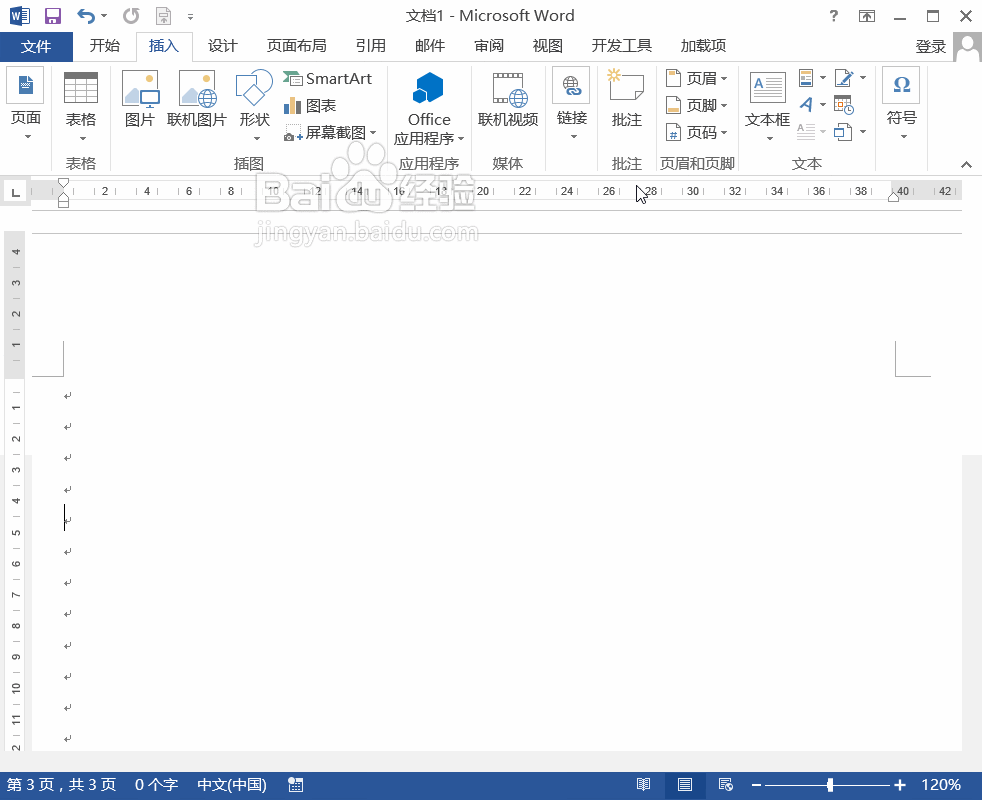Switch to Web Layout view
The width and height of the screenshot is (982, 800).
[x=726, y=784]
